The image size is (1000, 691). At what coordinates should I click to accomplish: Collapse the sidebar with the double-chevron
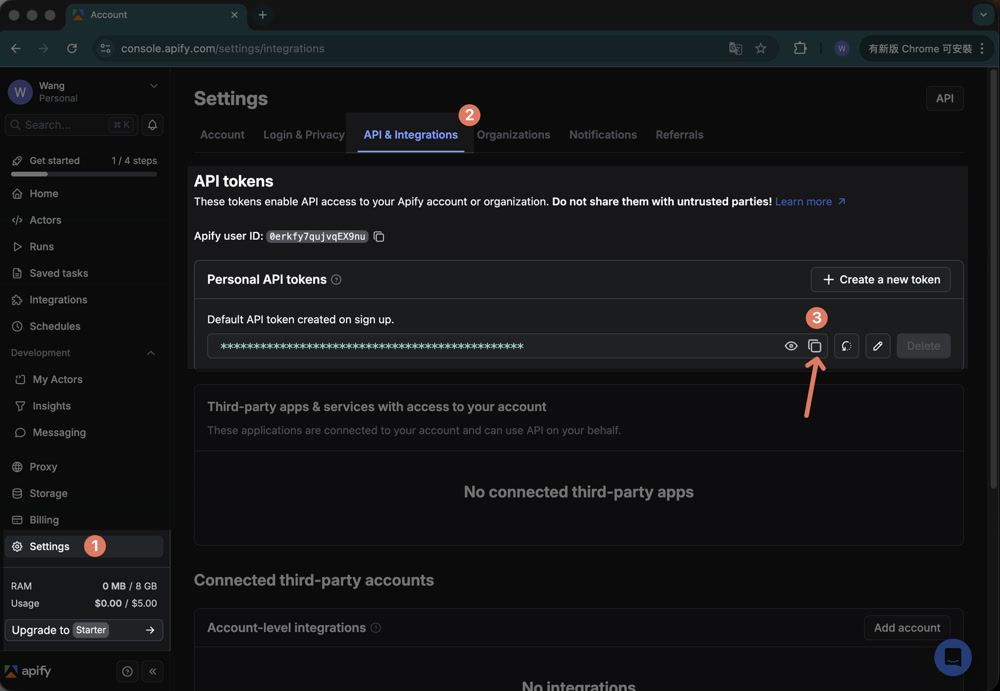(x=152, y=671)
